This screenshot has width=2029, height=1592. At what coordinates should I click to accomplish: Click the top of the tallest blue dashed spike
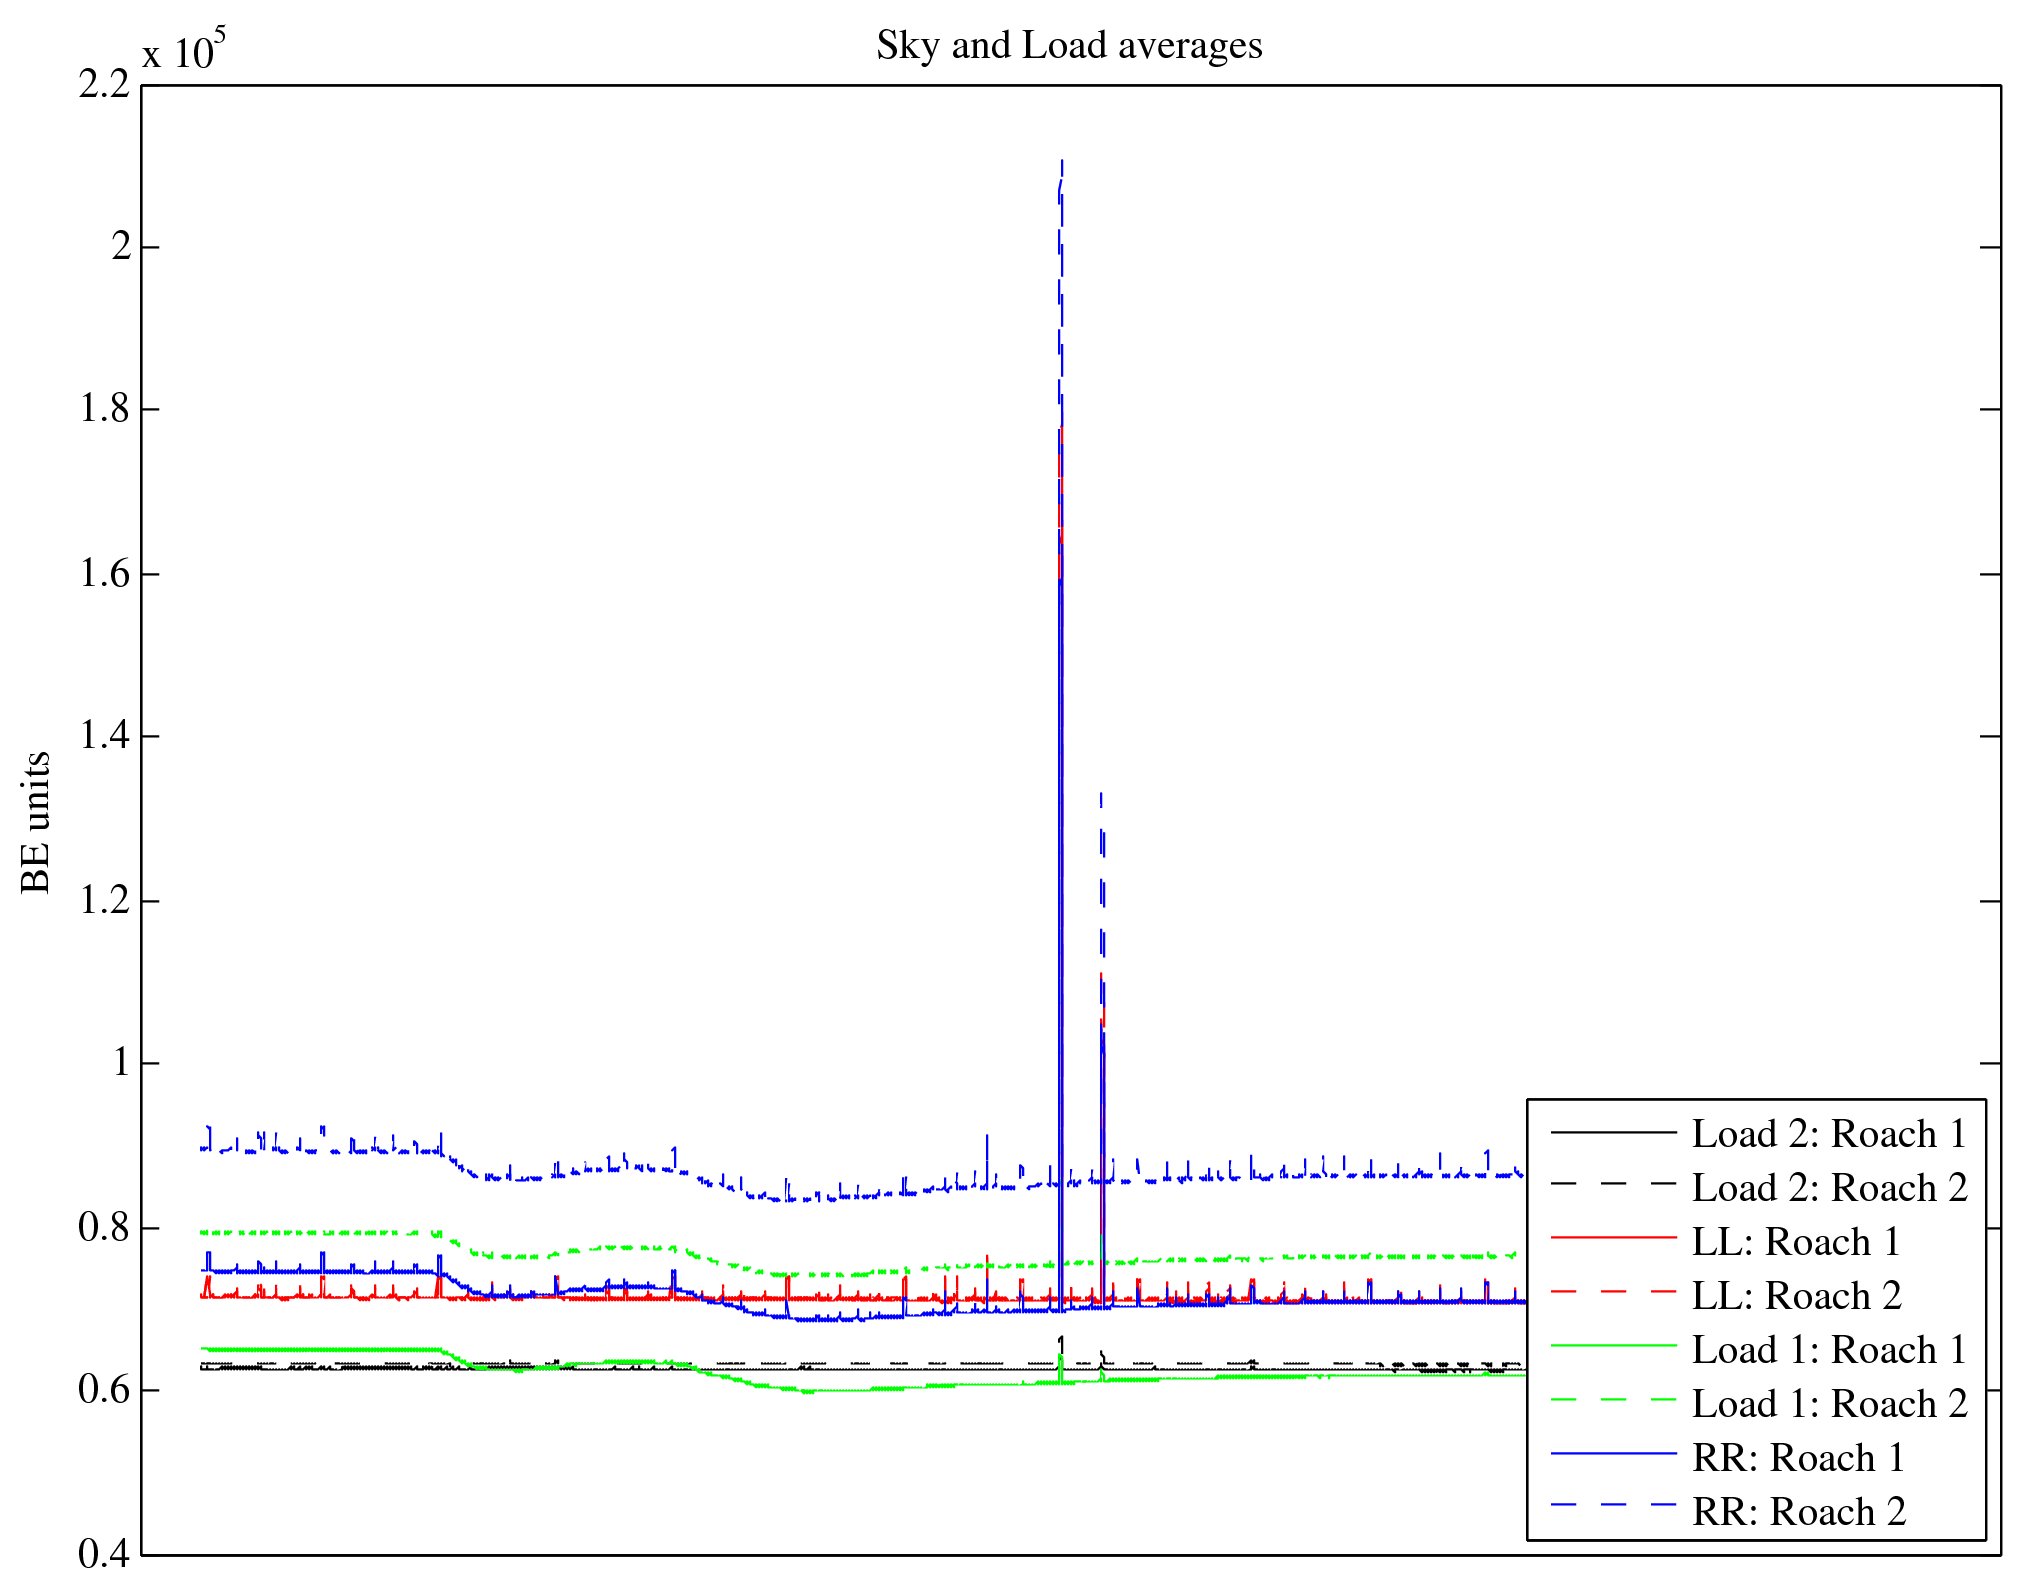[1061, 160]
